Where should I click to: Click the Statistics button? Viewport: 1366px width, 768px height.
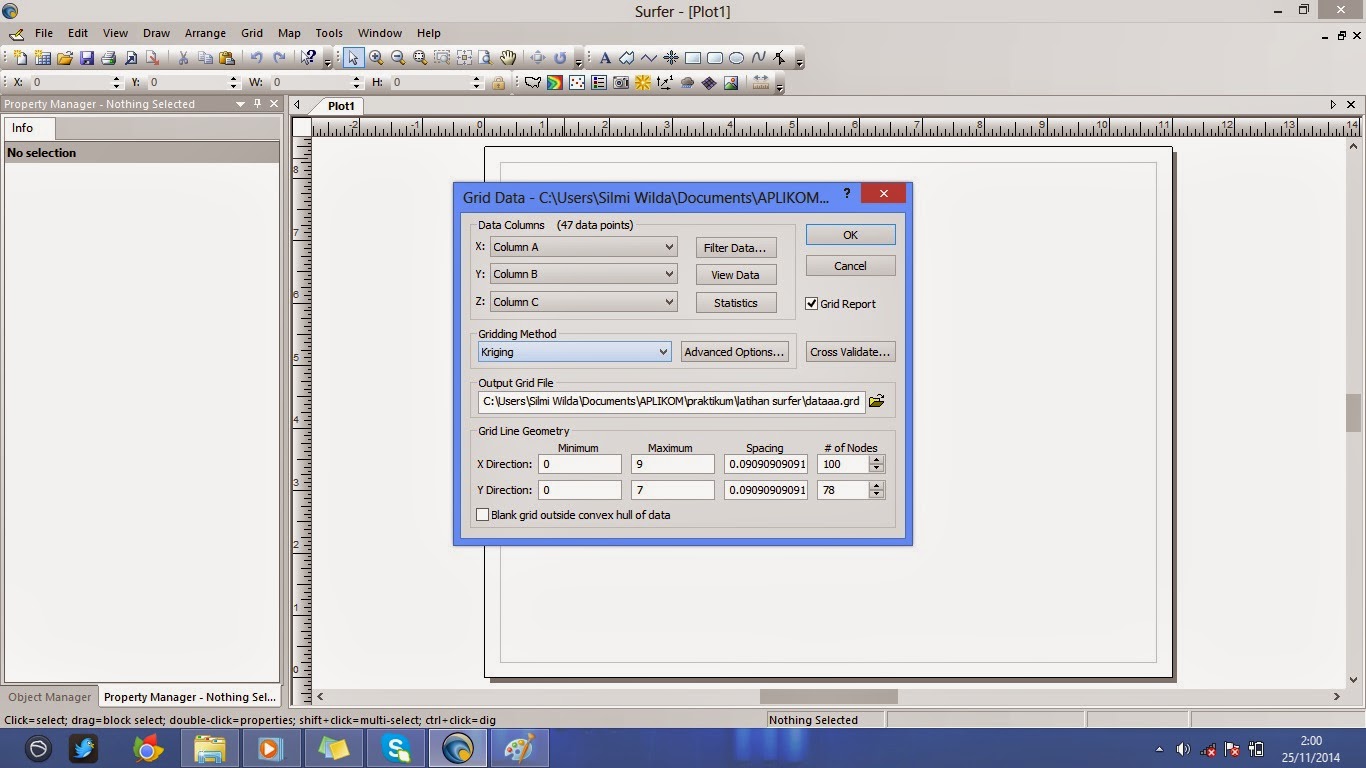click(x=736, y=303)
